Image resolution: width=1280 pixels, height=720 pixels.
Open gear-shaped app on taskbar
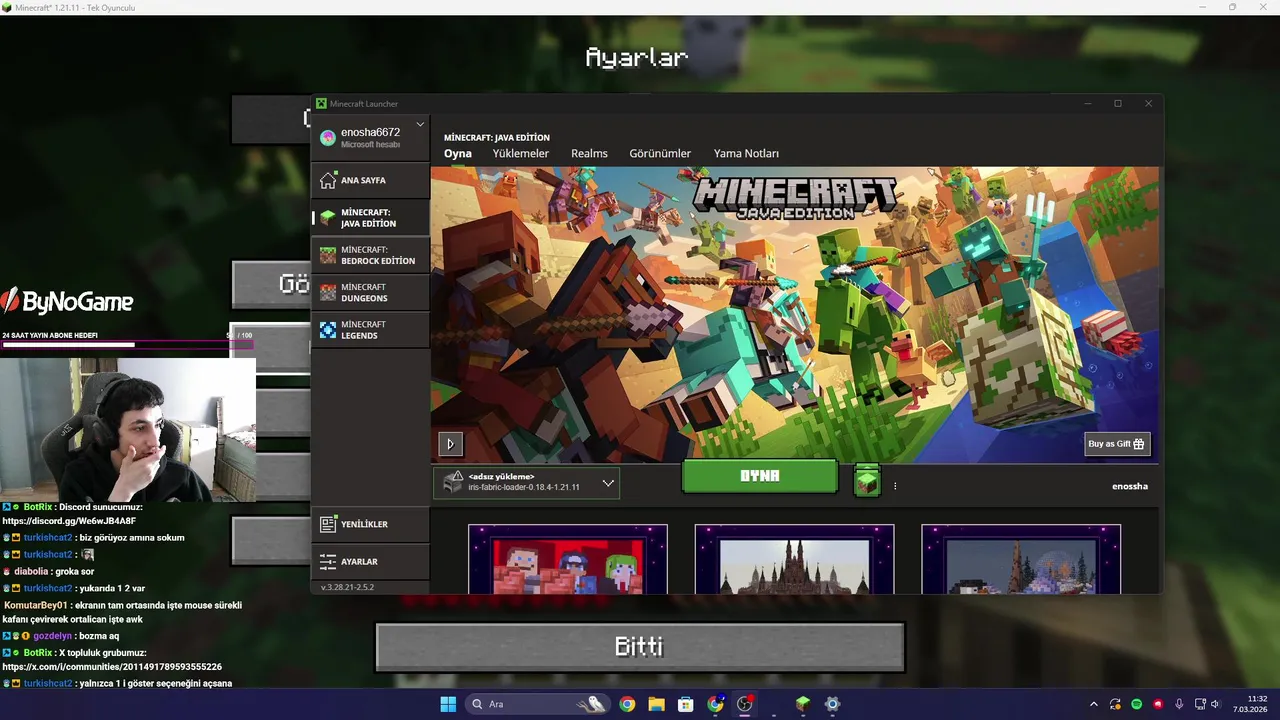(x=832, y=704)
